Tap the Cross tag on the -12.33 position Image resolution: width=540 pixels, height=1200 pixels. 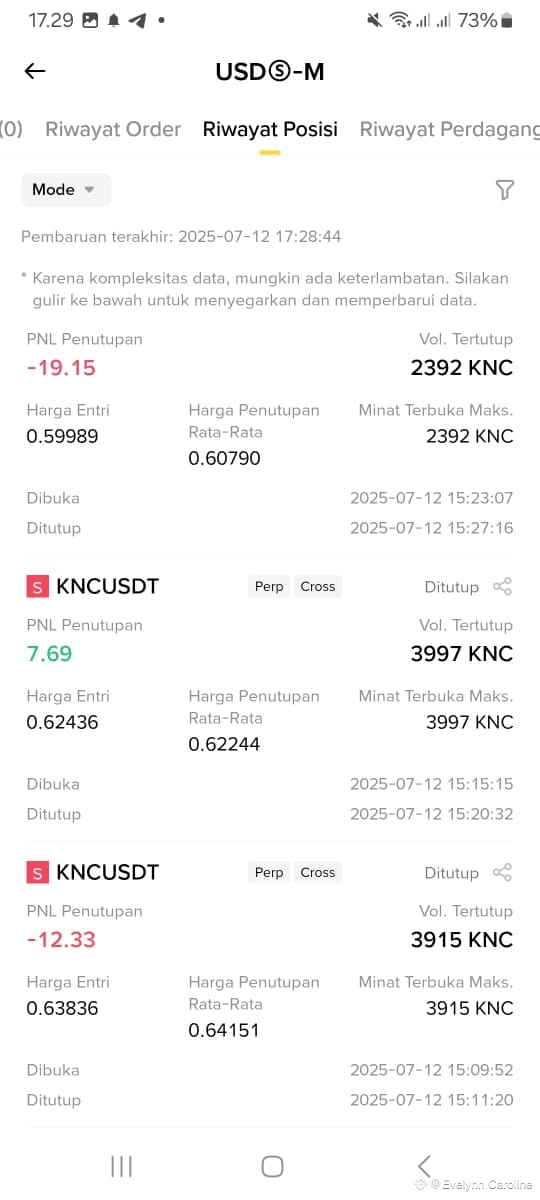[x=318, y=873]
